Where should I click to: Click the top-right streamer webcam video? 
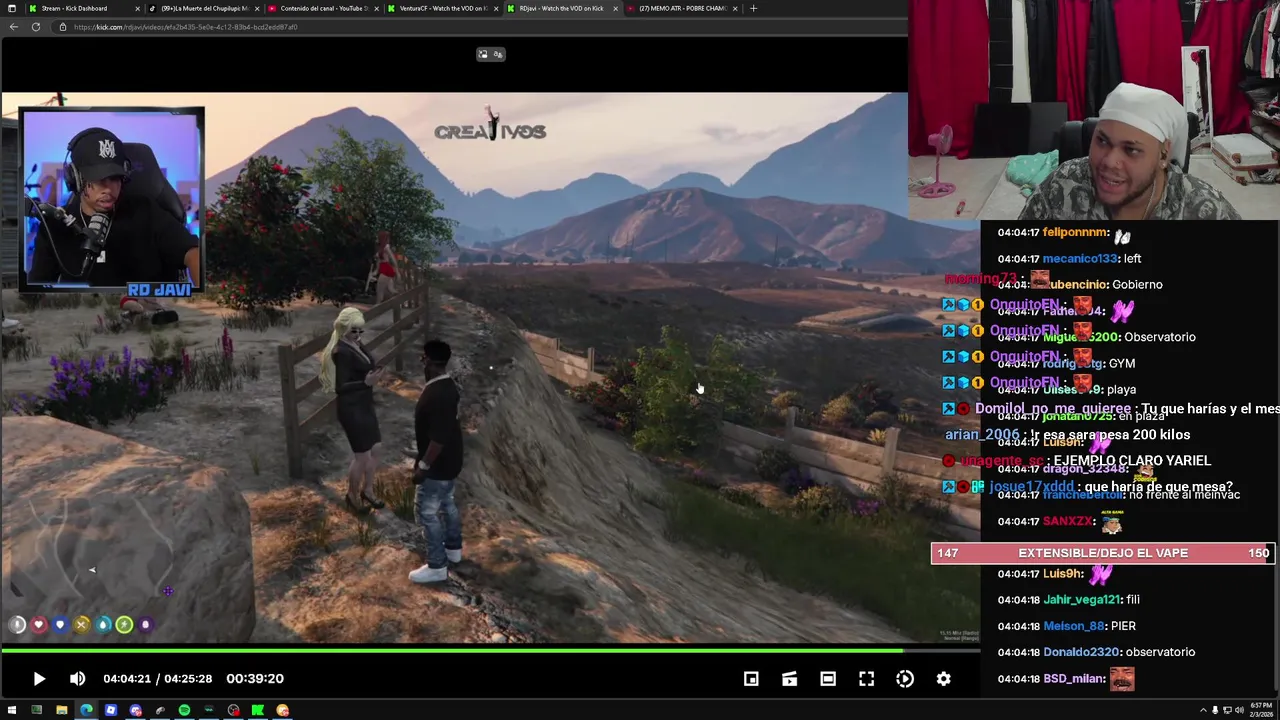pos(1094,110)
